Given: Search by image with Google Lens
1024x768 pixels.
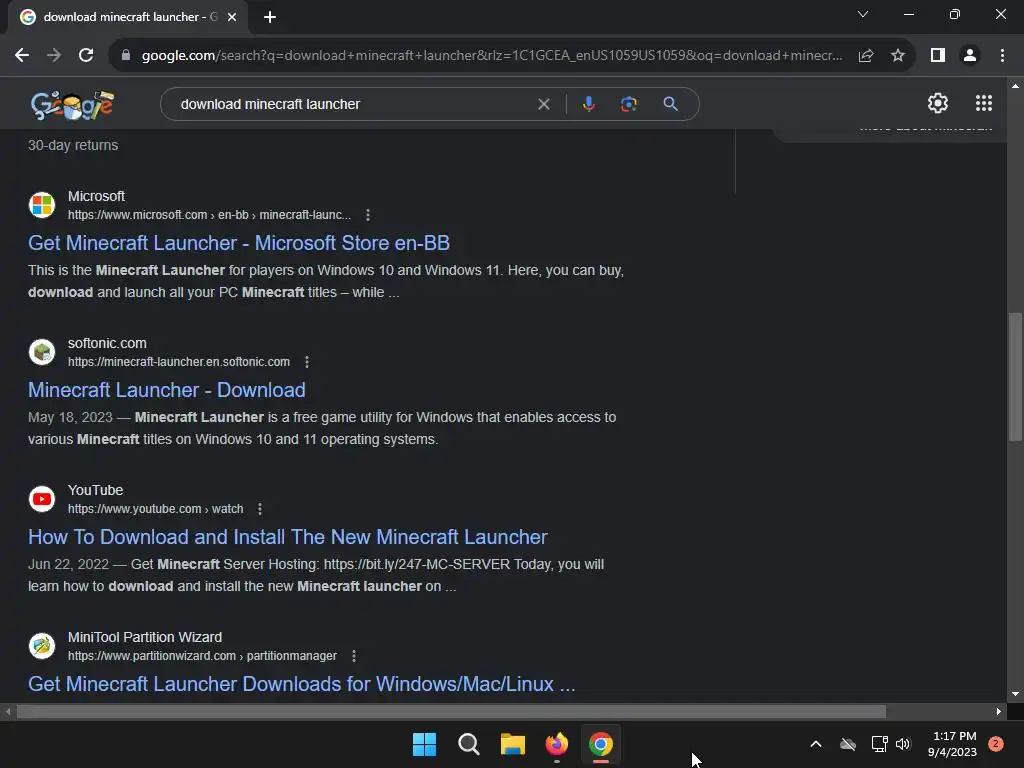Looking at the screenshot, I should tap(628, 104).
